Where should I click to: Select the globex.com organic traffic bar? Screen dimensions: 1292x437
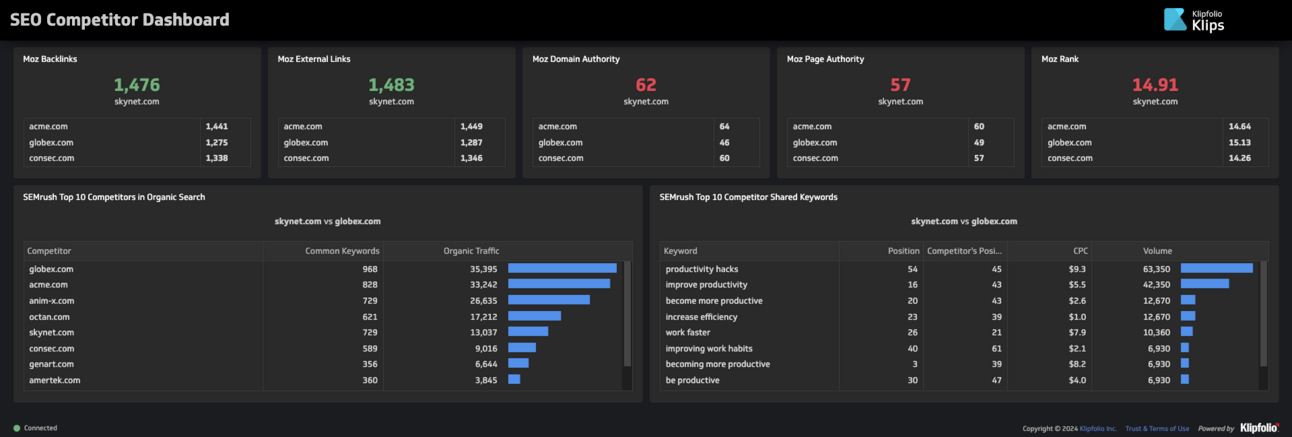coord(562,268)
